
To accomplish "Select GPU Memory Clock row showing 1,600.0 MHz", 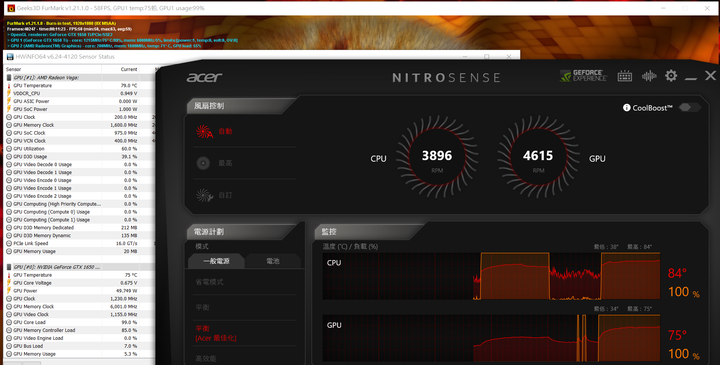I will point(78,125).
